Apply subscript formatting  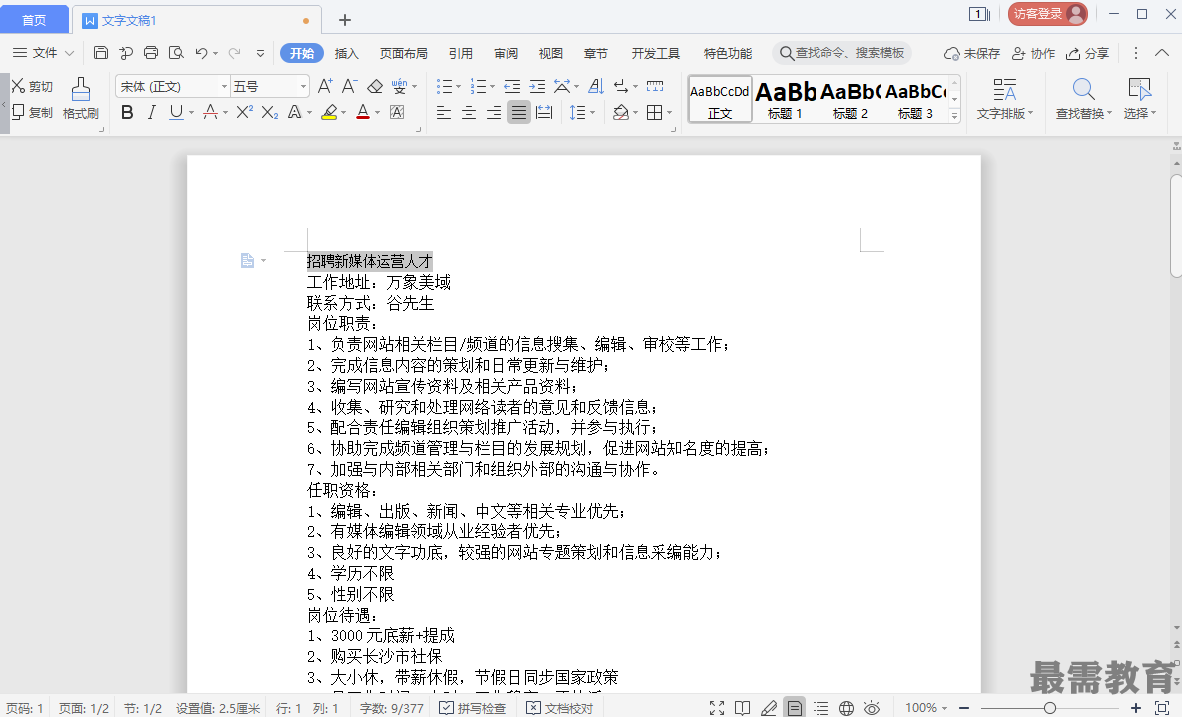coord(270,112)
